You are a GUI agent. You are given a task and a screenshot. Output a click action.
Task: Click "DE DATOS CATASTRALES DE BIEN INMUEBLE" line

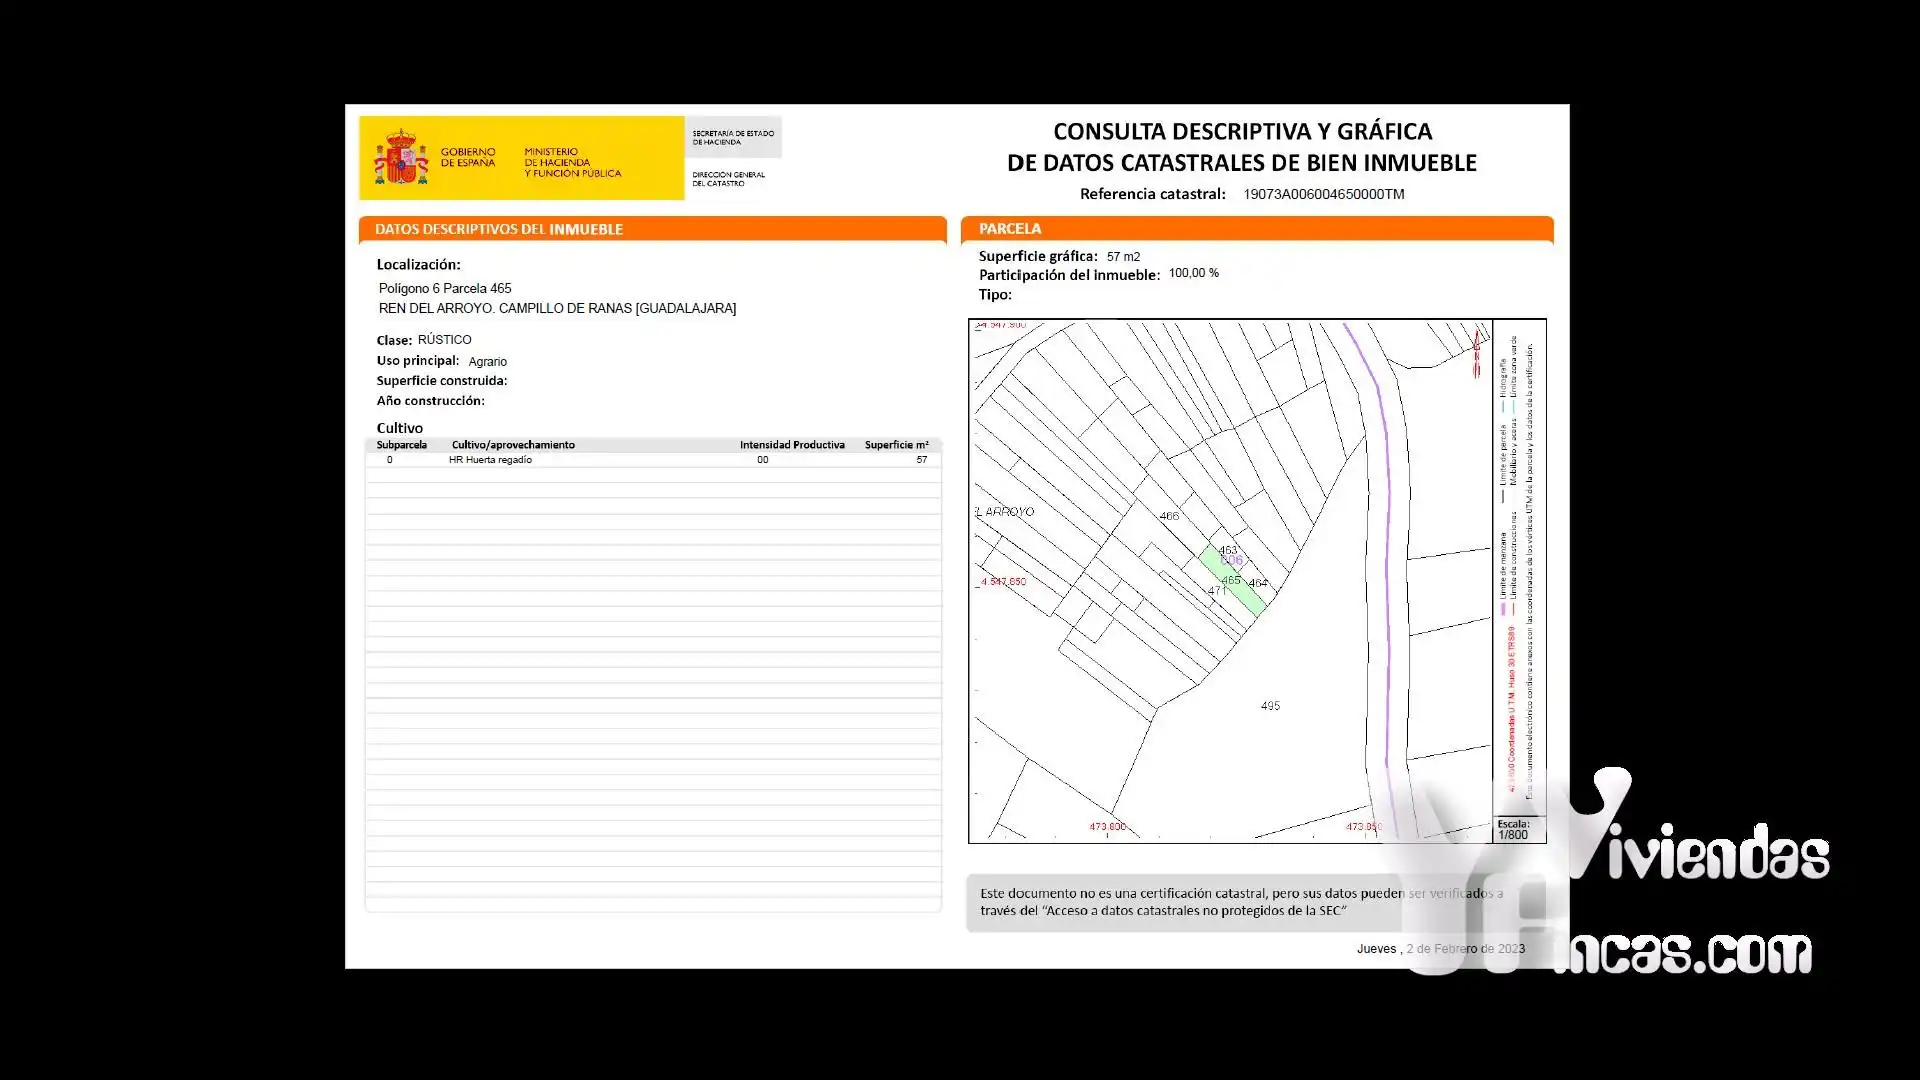click(x=1242, y=163)
